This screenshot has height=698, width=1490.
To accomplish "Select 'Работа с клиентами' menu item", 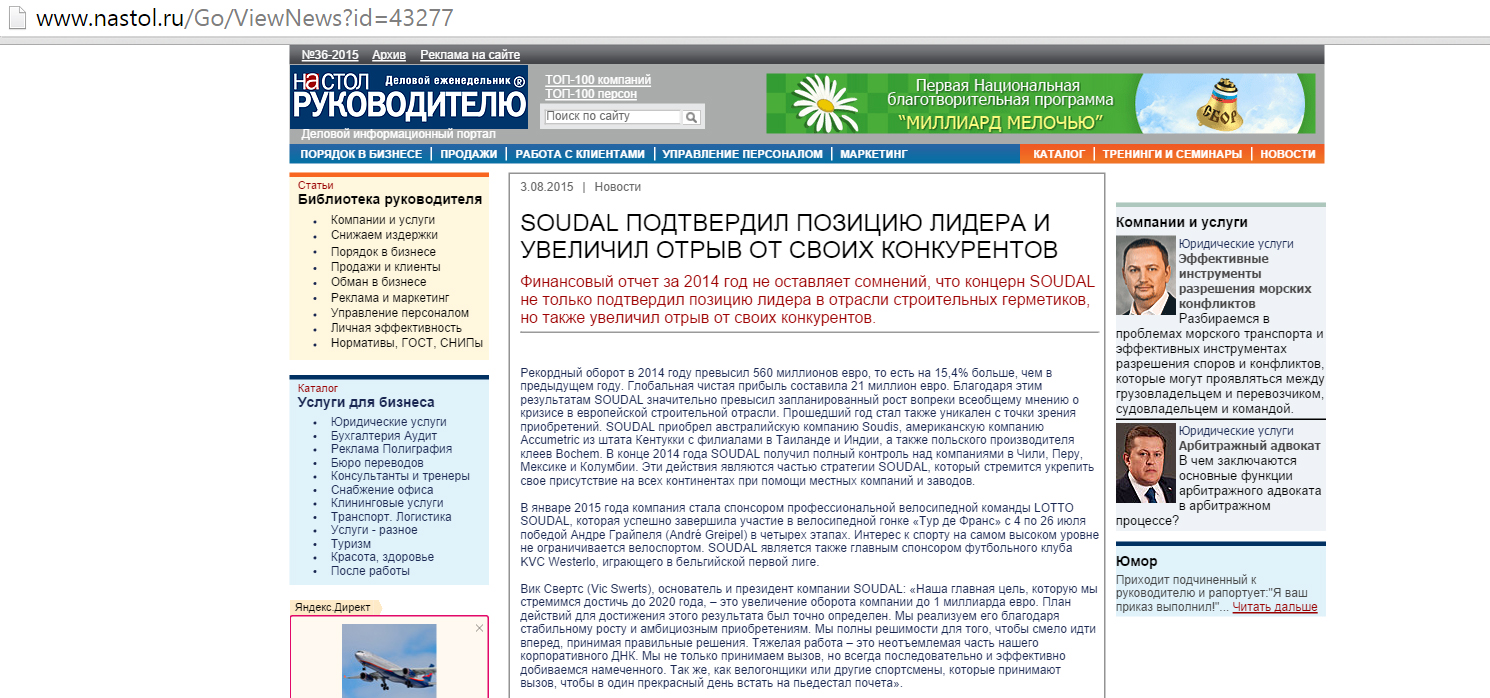I will coord(580,154).
